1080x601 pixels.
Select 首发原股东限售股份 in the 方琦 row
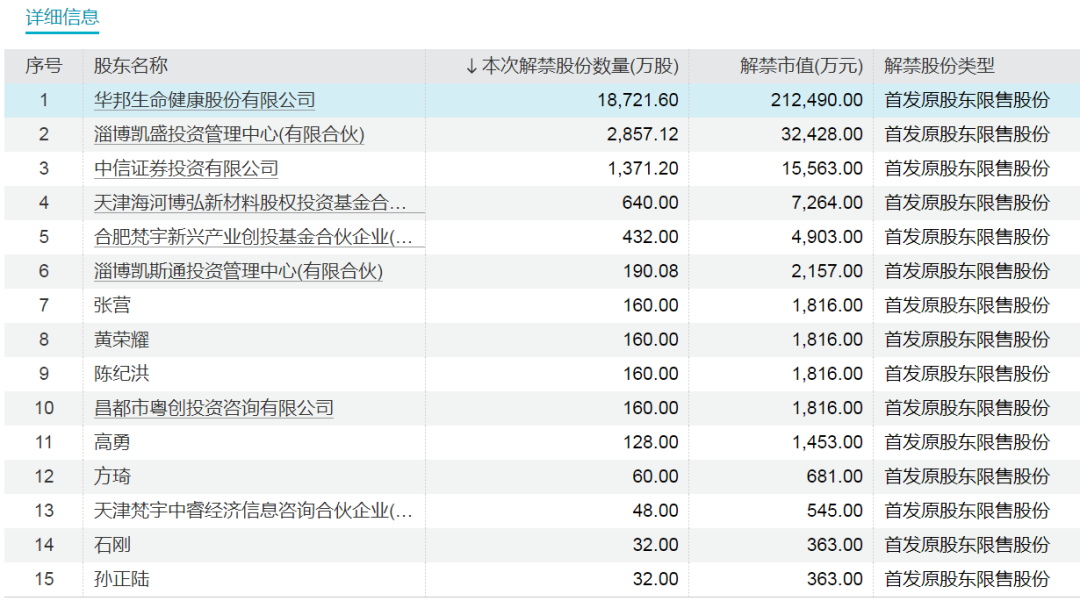(x=967, y=476)
